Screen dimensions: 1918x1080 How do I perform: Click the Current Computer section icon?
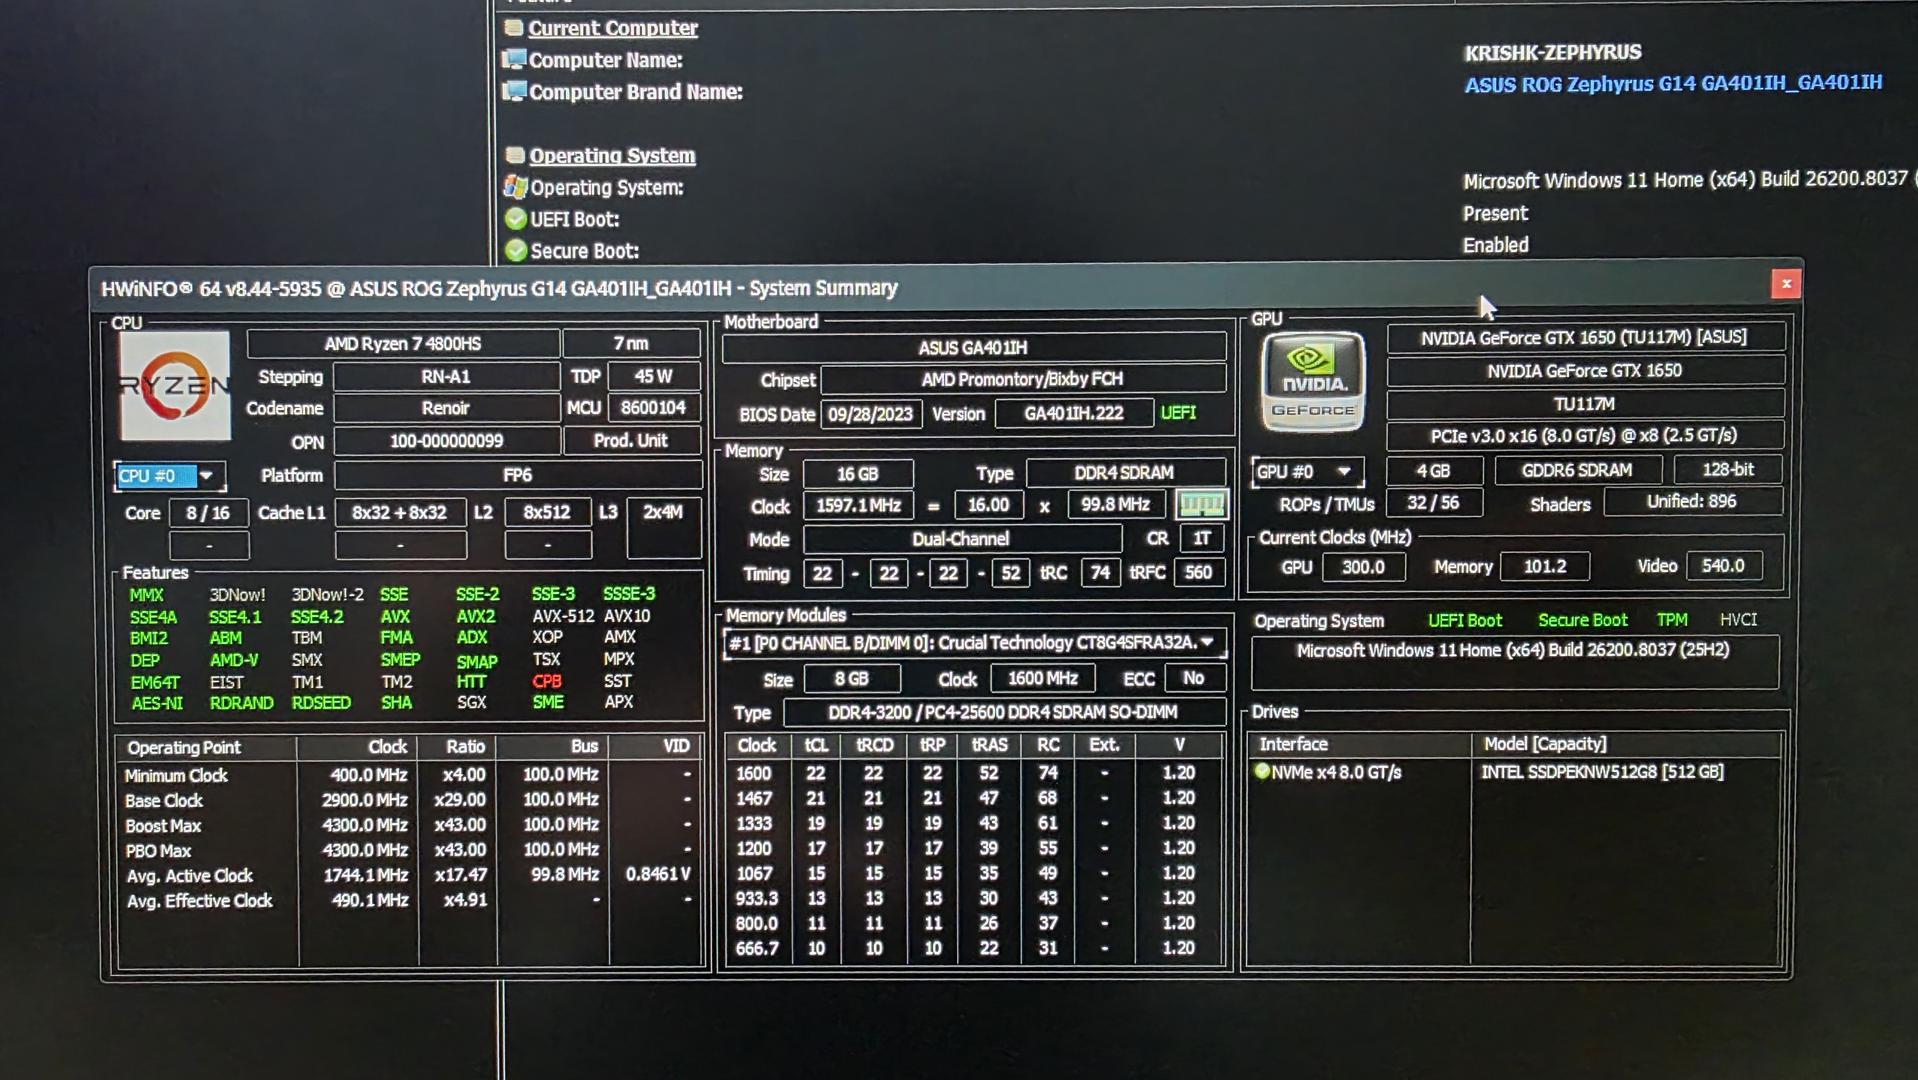pos(514,28)
